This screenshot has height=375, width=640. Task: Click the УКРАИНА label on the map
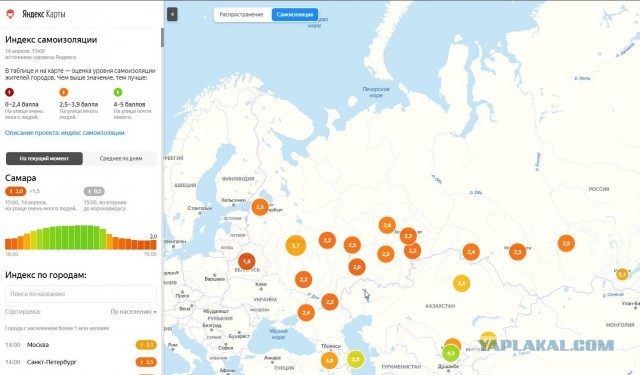tap(265, 300)
